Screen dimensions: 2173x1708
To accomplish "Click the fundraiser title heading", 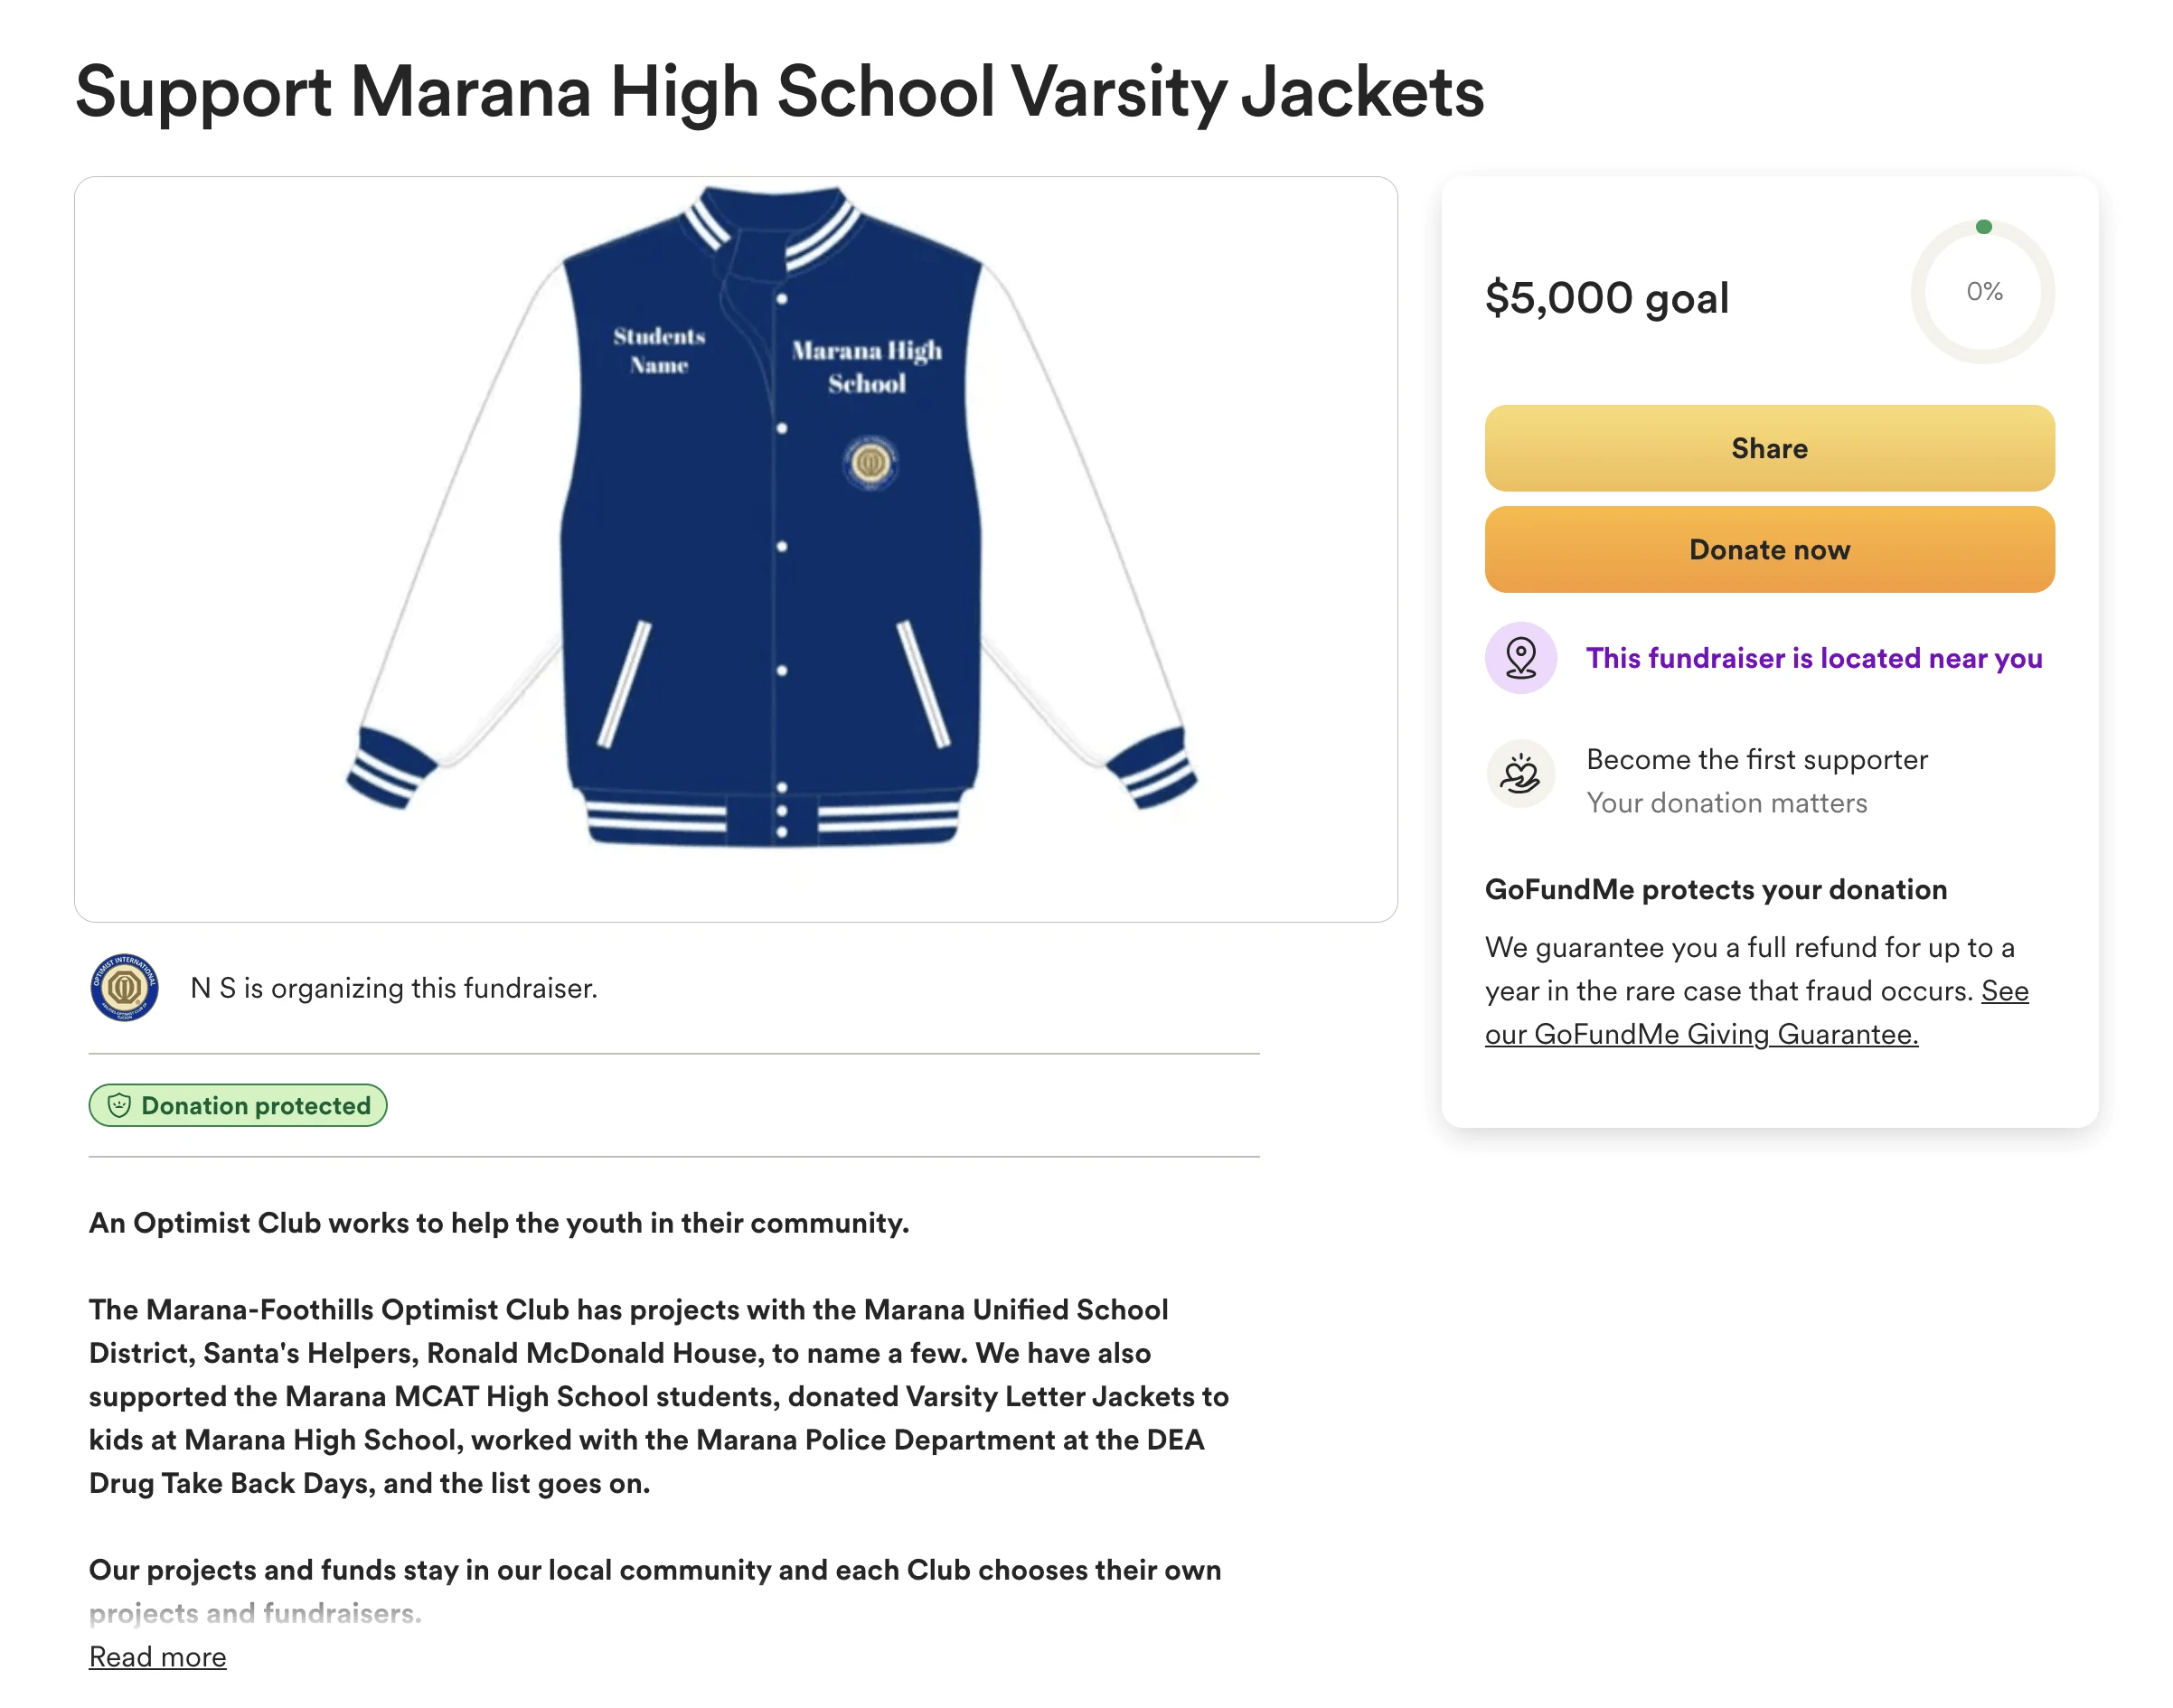I will (x=780, y=92).
